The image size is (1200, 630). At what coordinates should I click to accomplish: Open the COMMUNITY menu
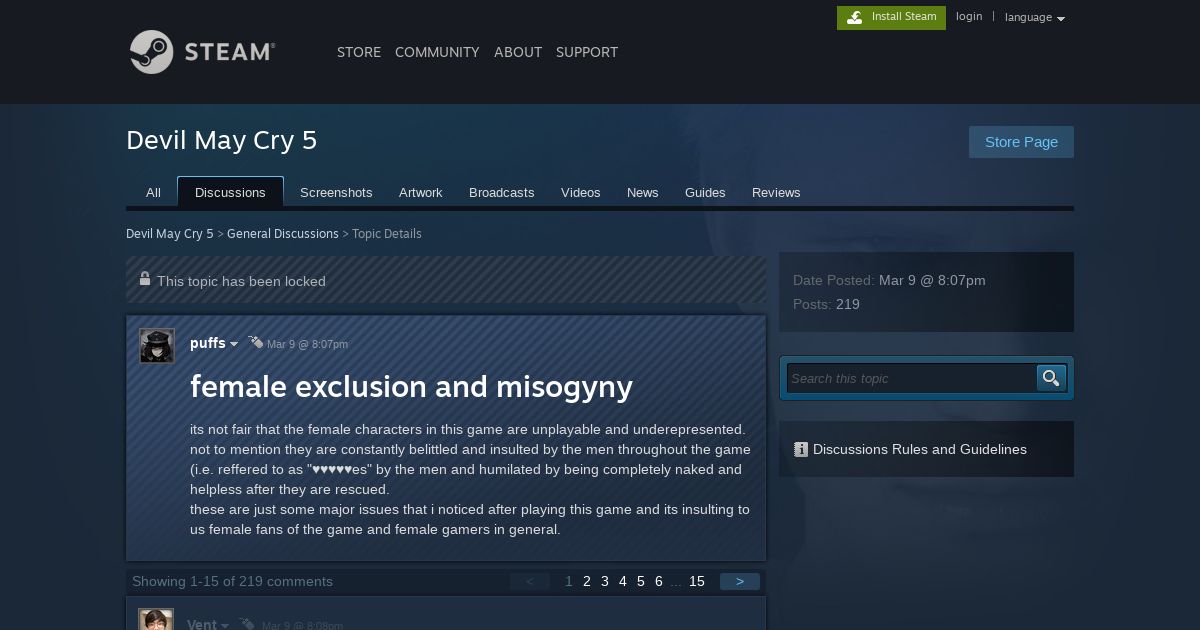pos(437,52)
